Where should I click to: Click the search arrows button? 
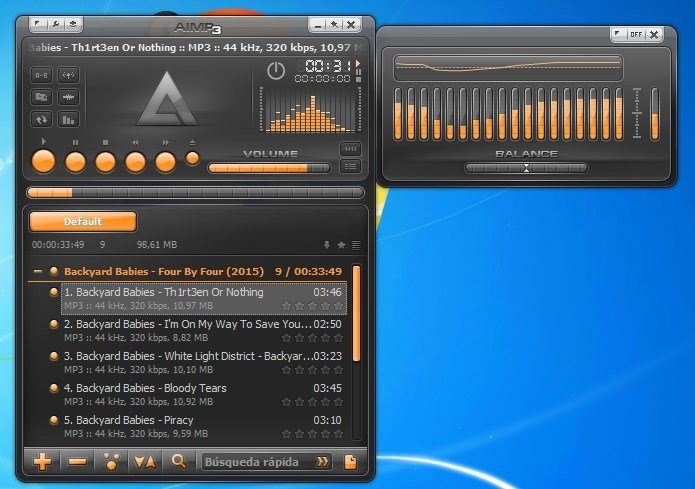[322, 462]
